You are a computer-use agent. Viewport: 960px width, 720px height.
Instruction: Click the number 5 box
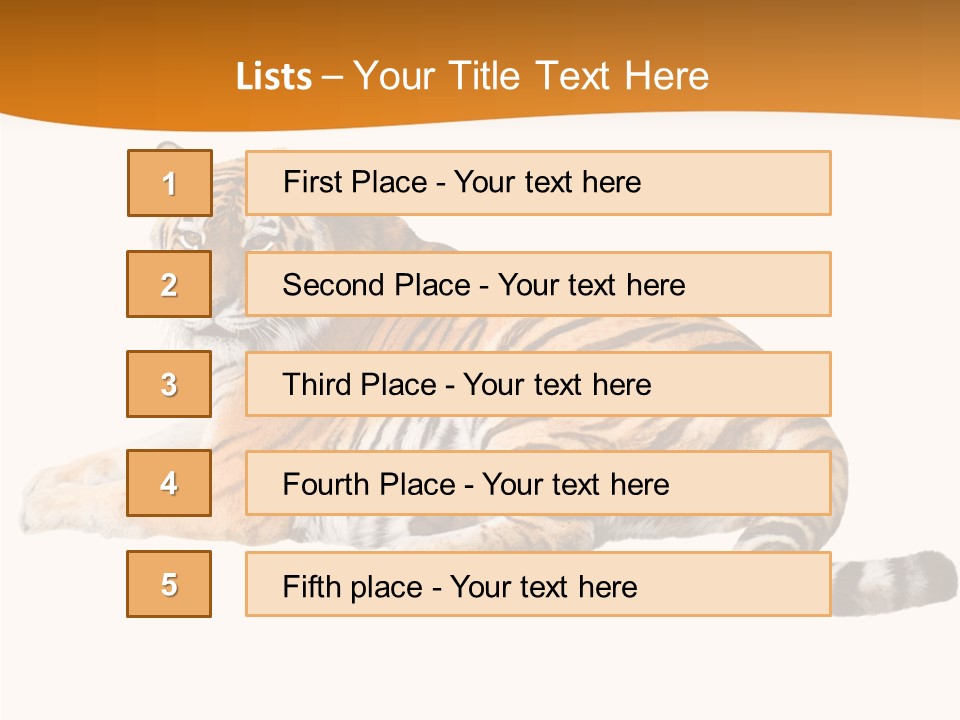pos(169,584)
